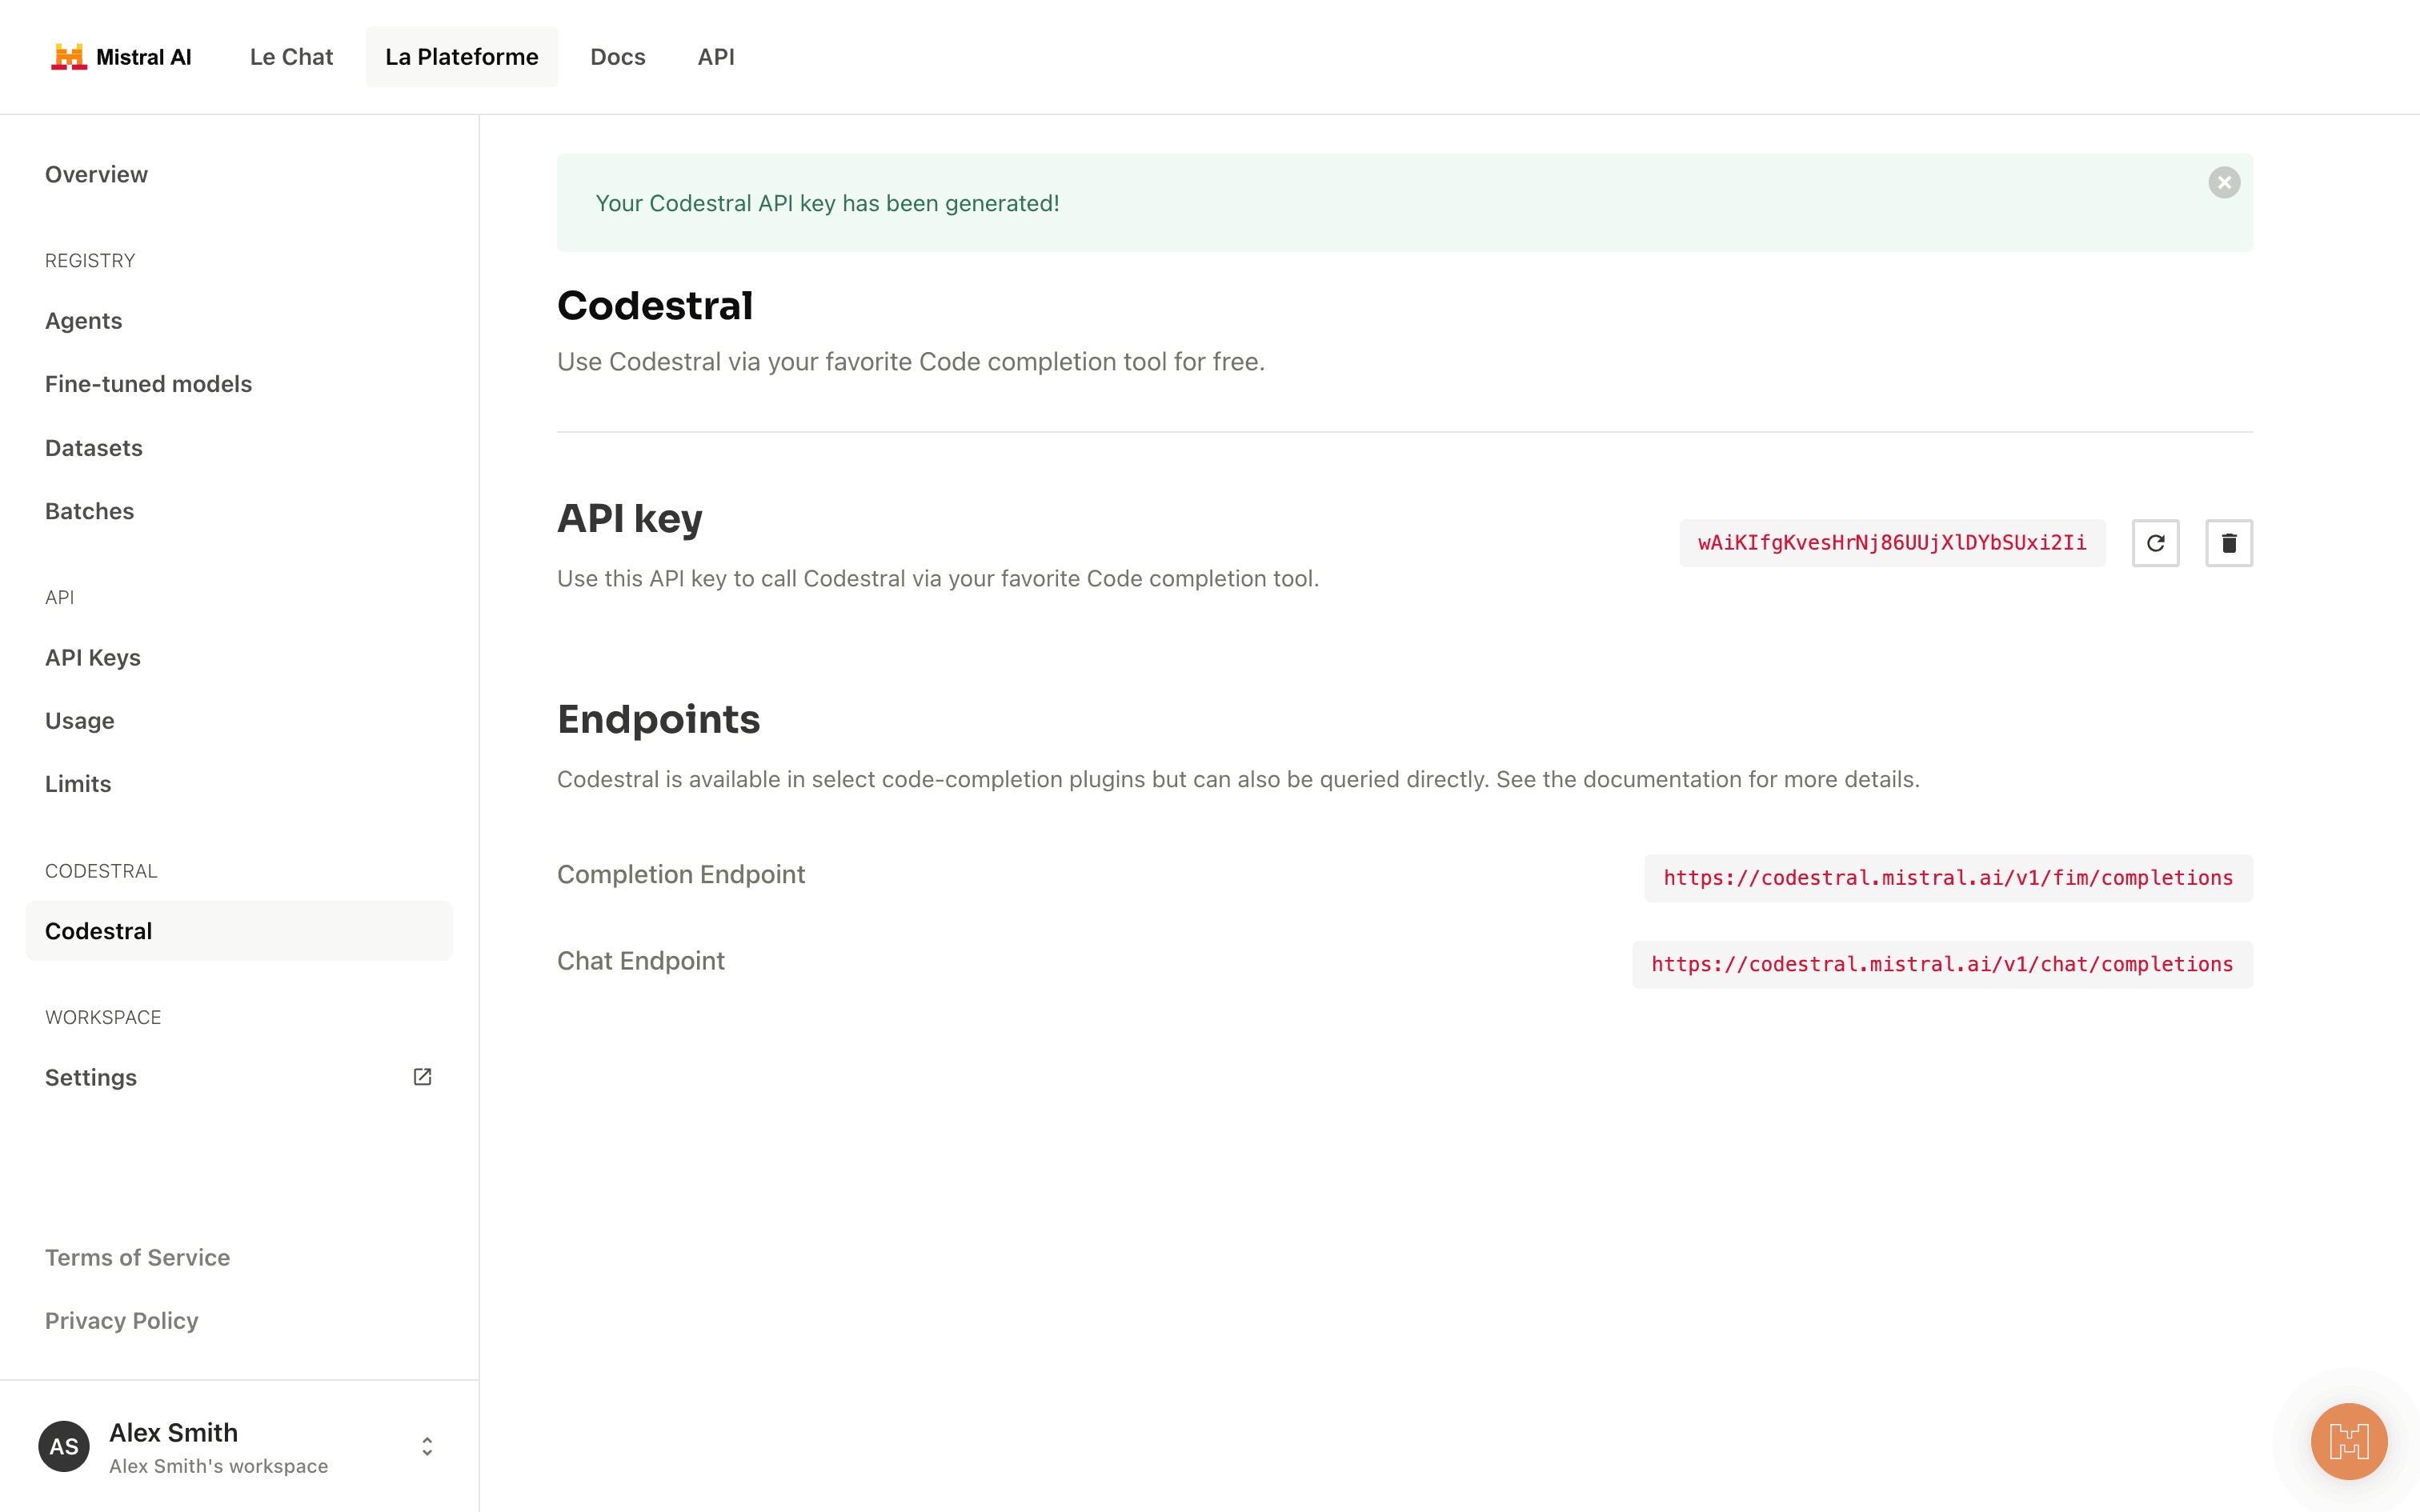Go to Overview in the sidebar

click(96, 174)
